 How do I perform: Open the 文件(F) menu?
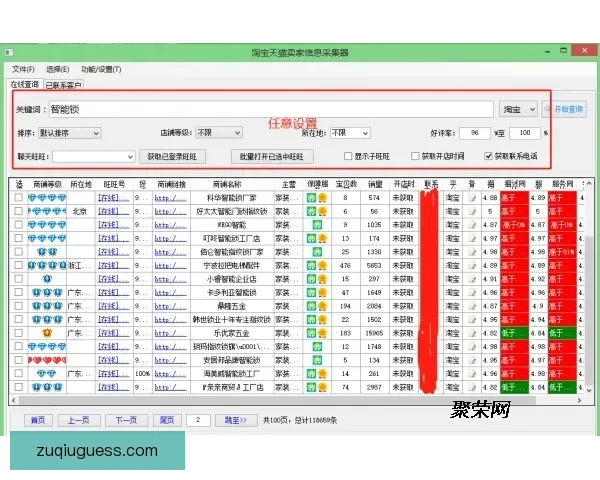[23, 69]
